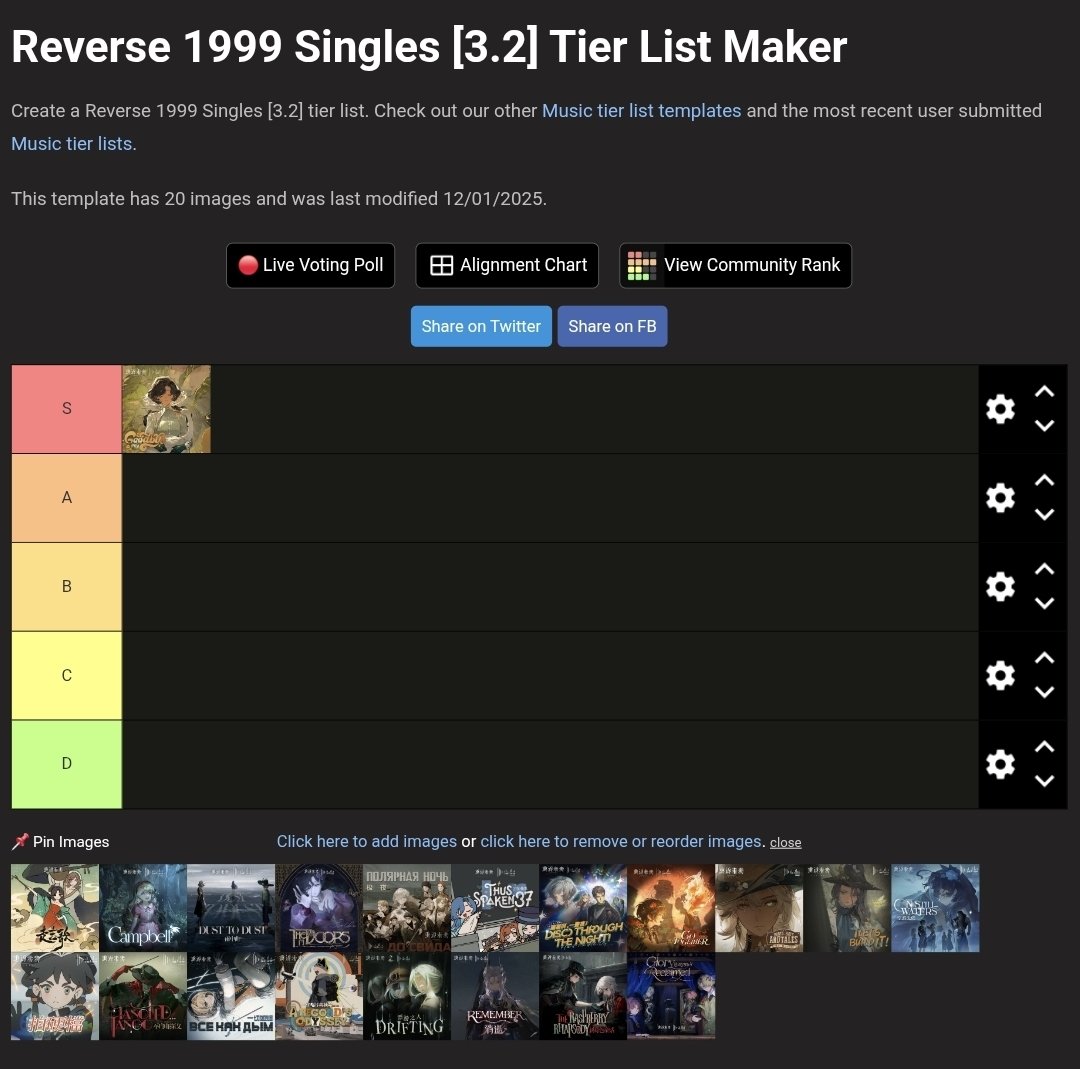Select the fiery orange Ember album cover
The height and width of the screenshot is (1069, 1080).
[x=672, y=908]
